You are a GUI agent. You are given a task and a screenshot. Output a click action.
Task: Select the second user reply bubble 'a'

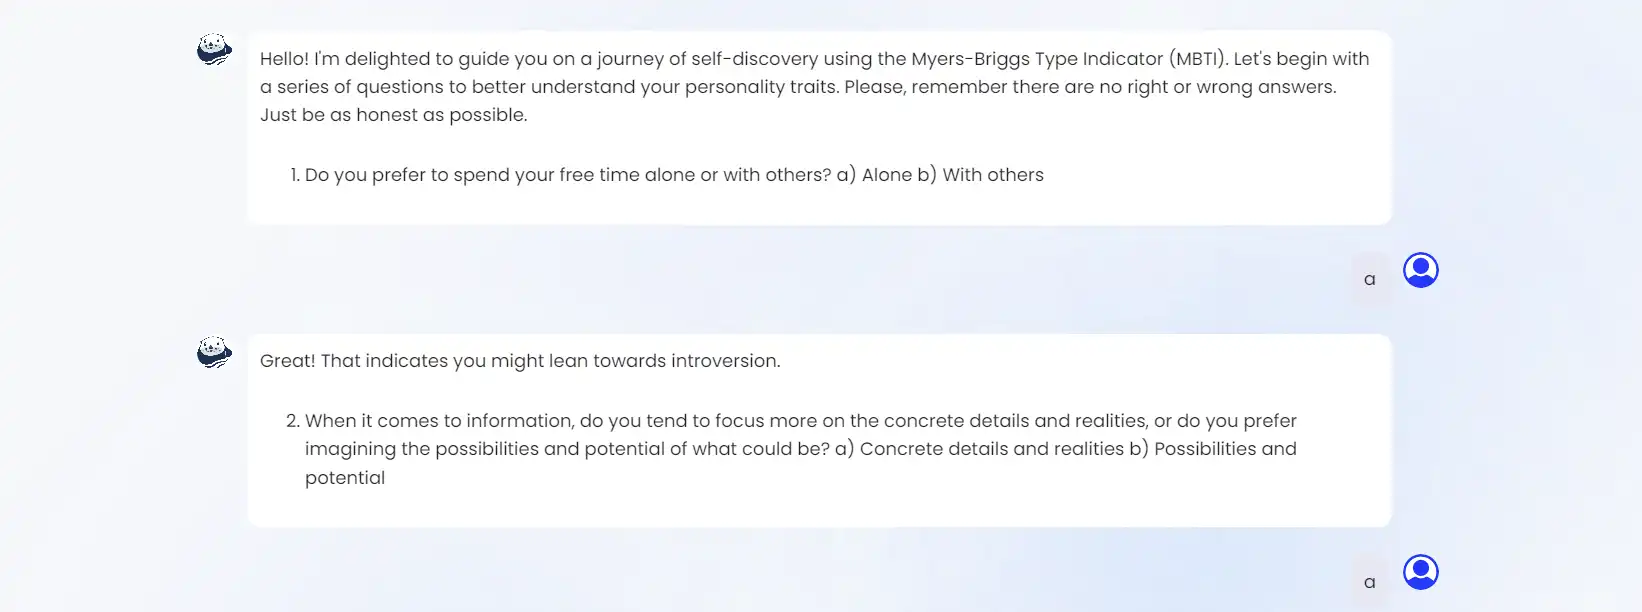[x=1369, y=582]
